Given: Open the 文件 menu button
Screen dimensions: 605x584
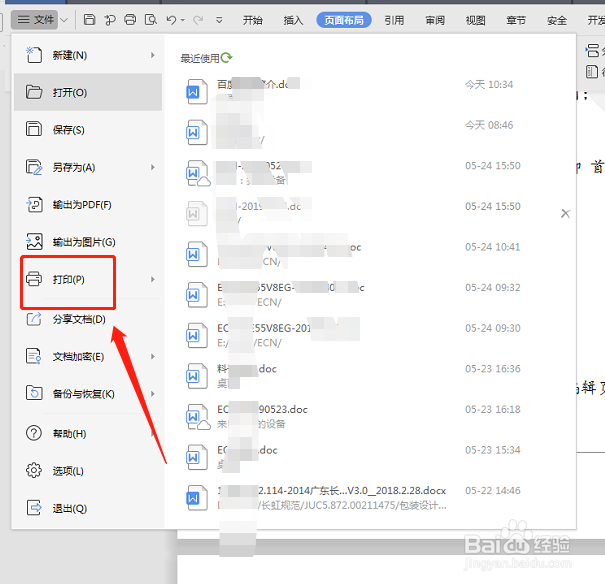Looking at the screenshot, I should click(x=35, y=20).
